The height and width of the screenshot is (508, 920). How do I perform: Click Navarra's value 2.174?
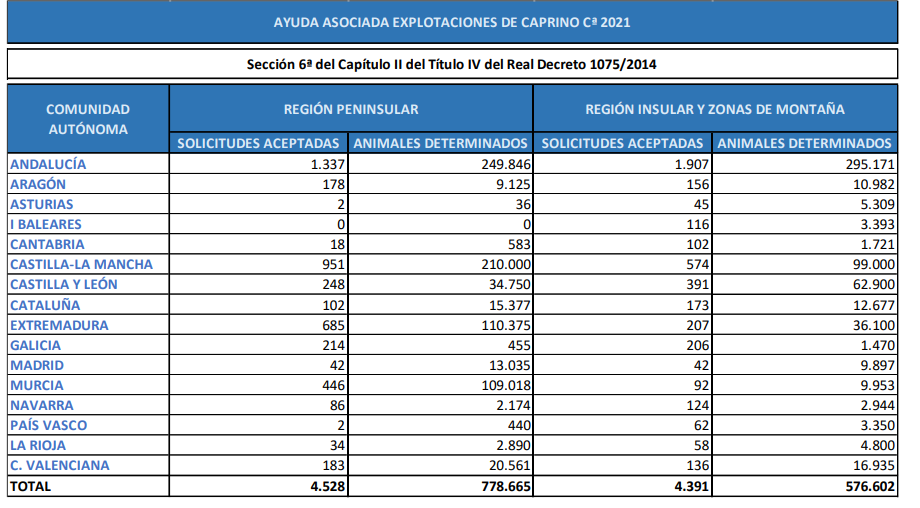tap(513, 405)
